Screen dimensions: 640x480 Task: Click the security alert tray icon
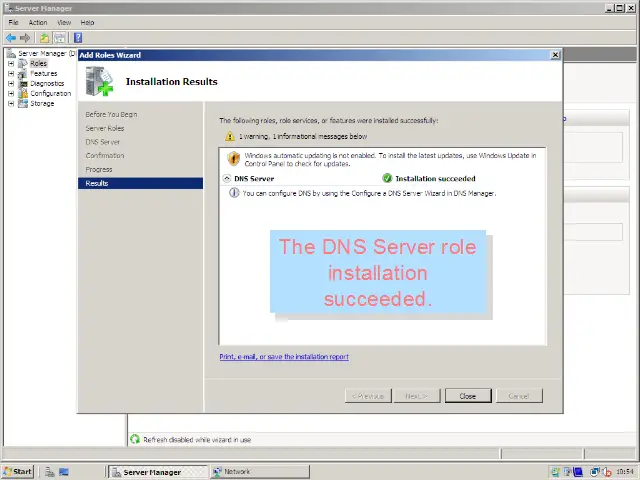click(x=607, y=472)
